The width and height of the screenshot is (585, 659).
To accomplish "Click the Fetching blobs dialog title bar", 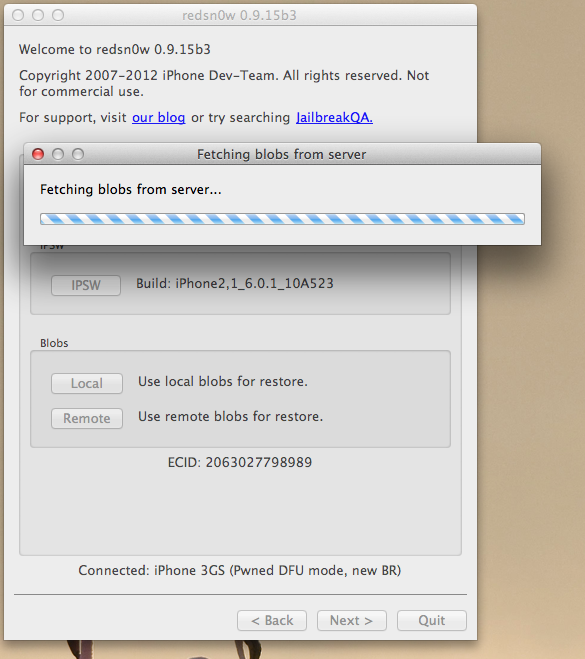I will pos(282,154).
